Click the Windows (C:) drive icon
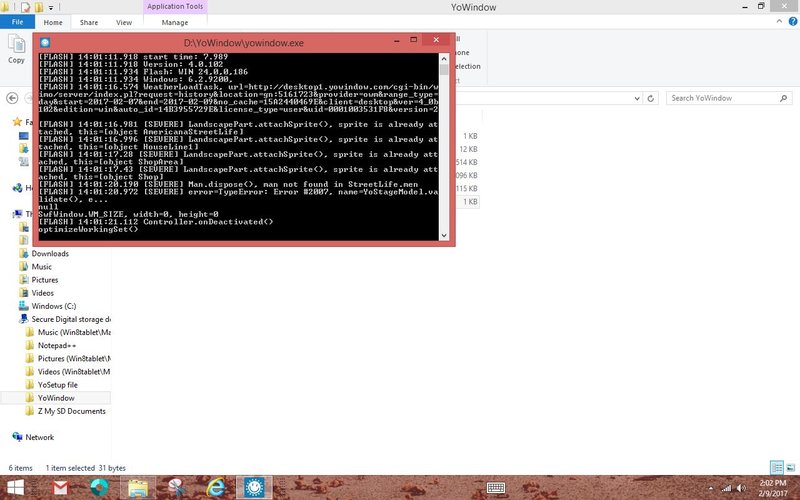This screenshot has height=500, width=800. [x=23, y=306]
